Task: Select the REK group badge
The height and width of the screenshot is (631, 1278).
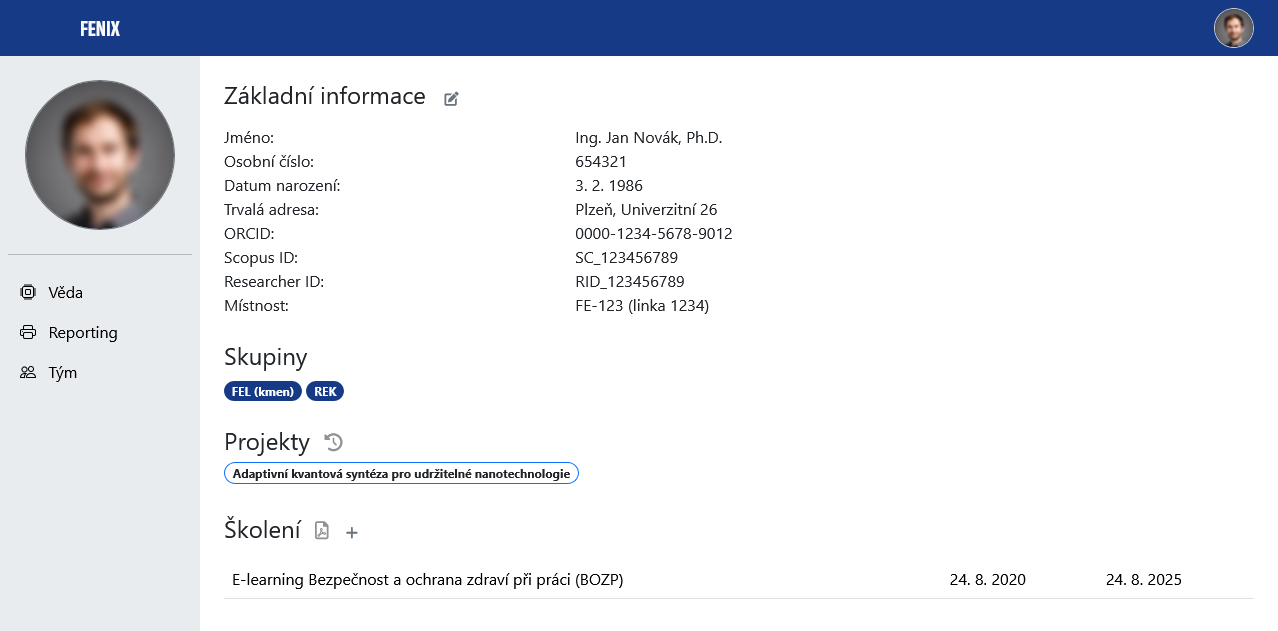Action: [x=325, y=392]
